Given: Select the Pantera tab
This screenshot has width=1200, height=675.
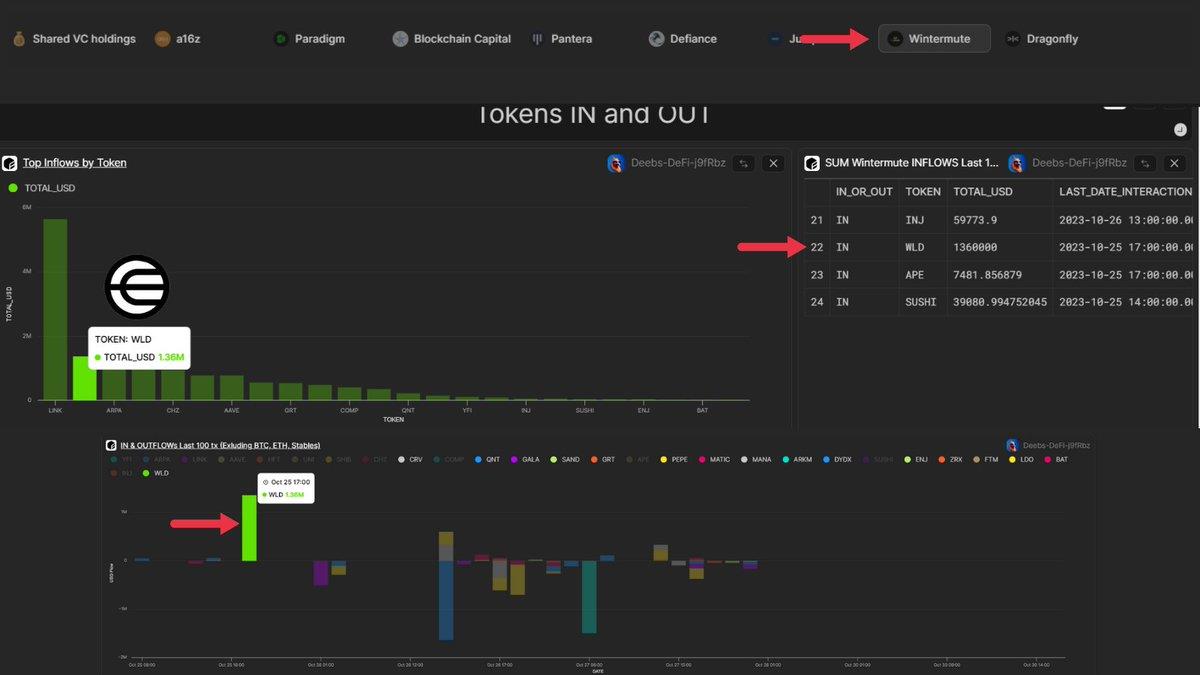Looking at the screenshot, I should 561,39.
